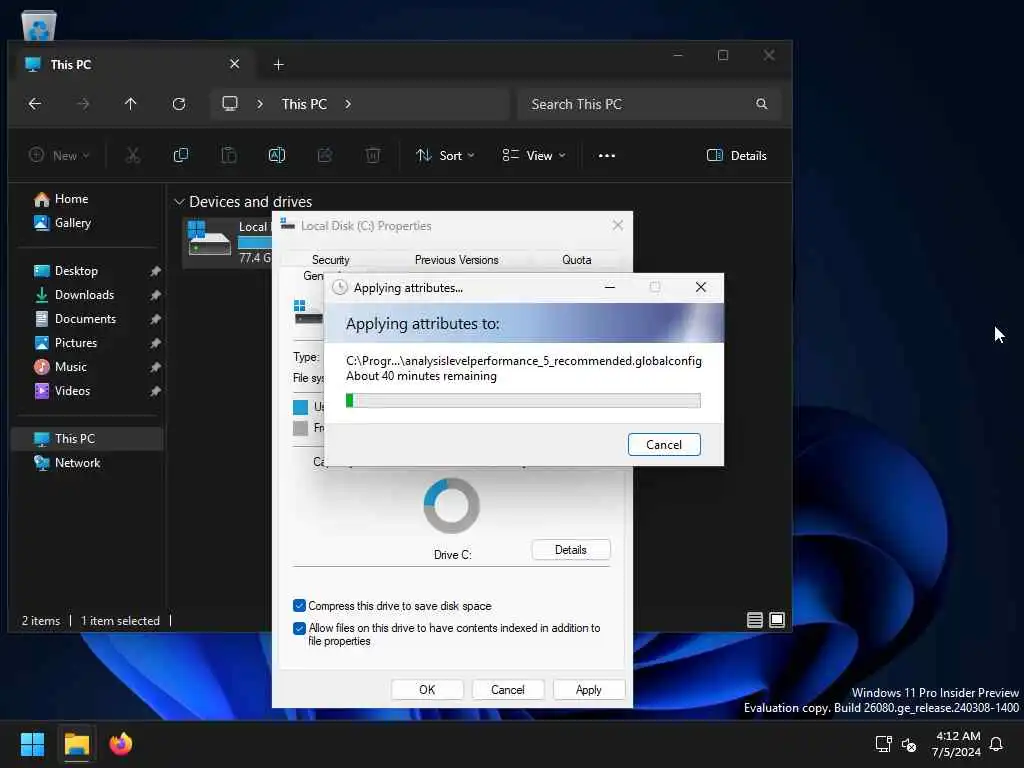This screenshot has width=1024, height=768.
Task: Switch to the Quota tab
Action: [577, 259]
